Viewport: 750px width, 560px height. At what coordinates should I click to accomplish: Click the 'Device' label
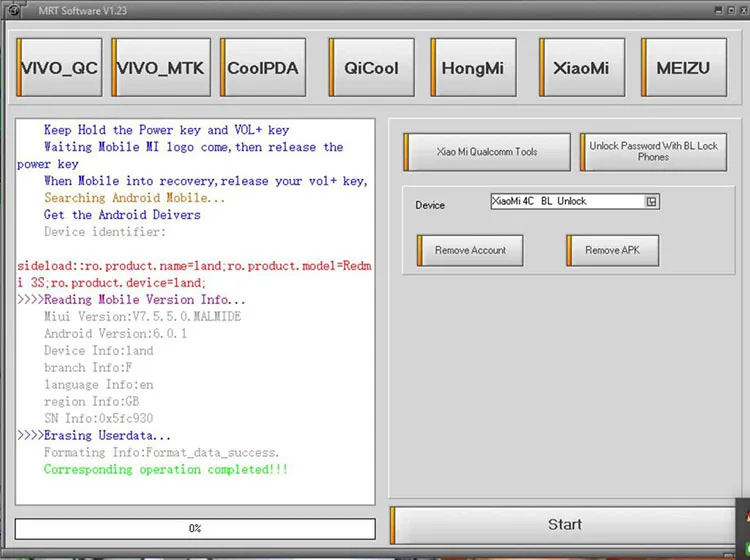(430, 205)
